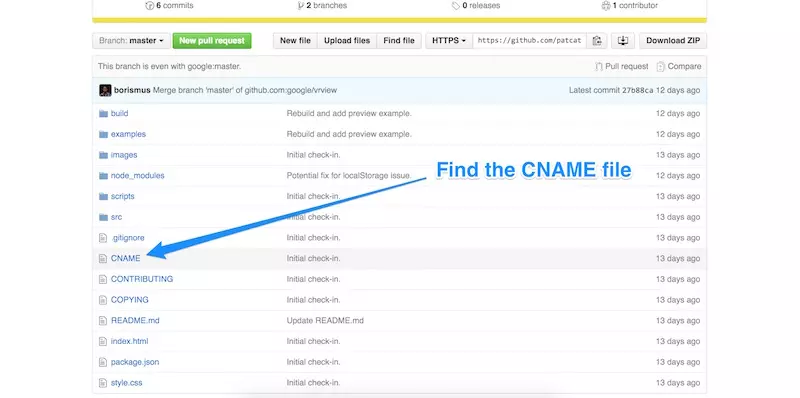
Task: Open the package.json file
Action: click(x=135, y=362)
